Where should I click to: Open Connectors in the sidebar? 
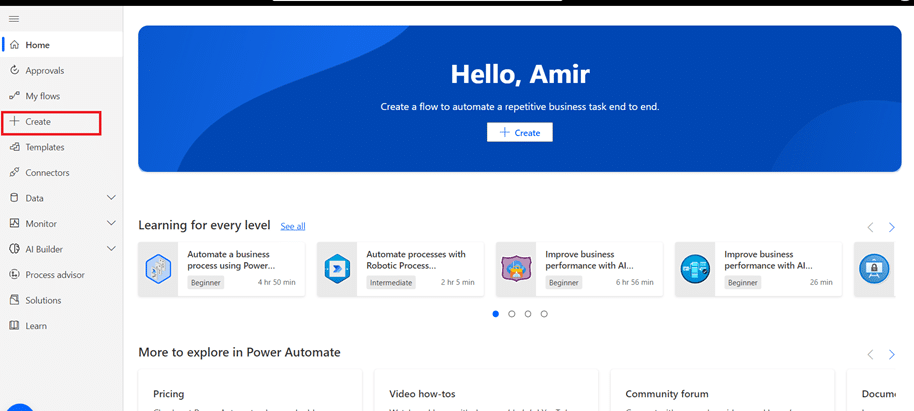pos(61,173)
